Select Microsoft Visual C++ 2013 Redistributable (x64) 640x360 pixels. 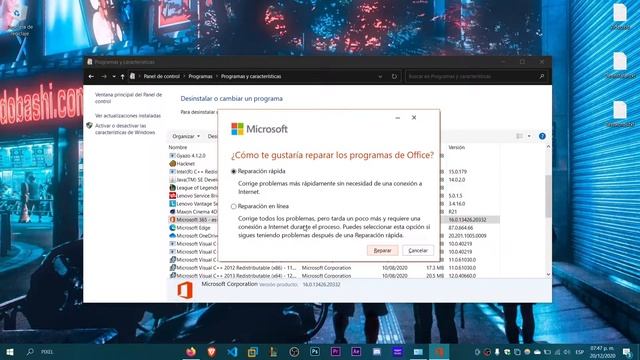tap(236, 276)
